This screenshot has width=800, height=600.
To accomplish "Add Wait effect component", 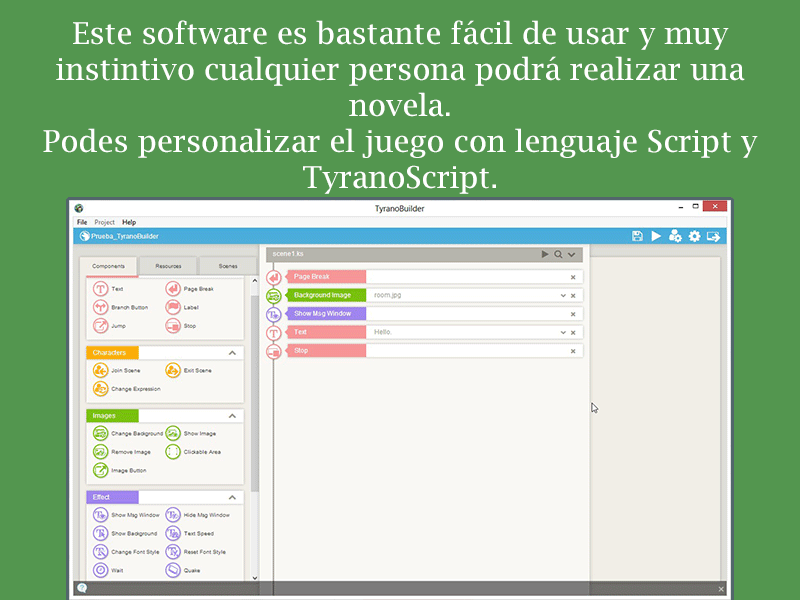I will point(108,570).
